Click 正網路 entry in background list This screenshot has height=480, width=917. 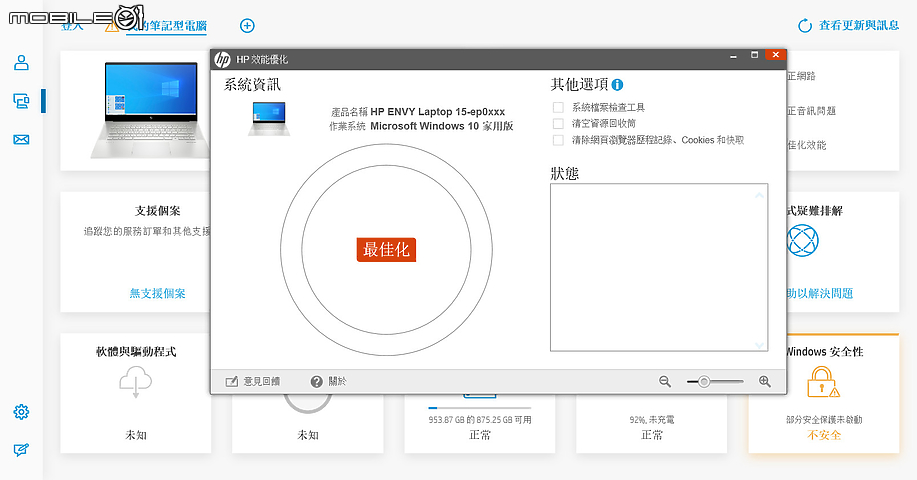801,76
